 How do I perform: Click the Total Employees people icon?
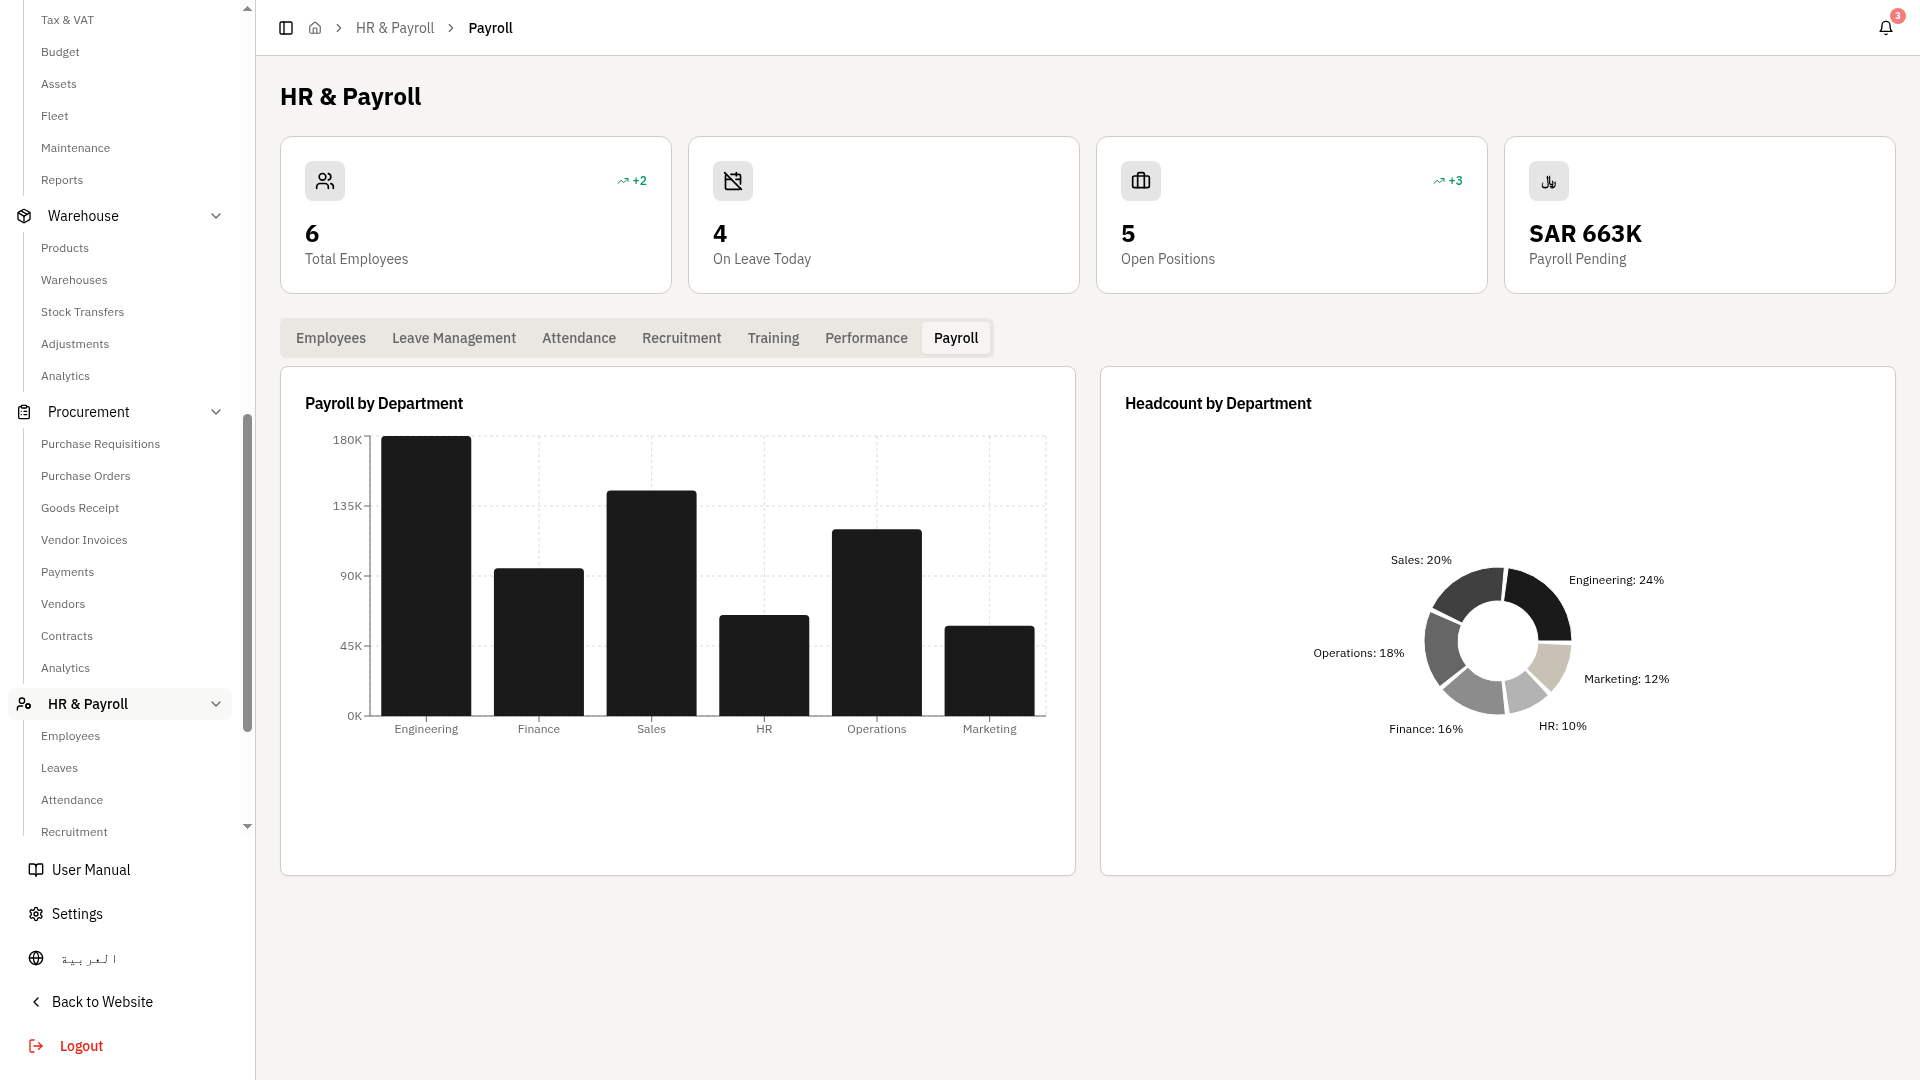point(325,181)
